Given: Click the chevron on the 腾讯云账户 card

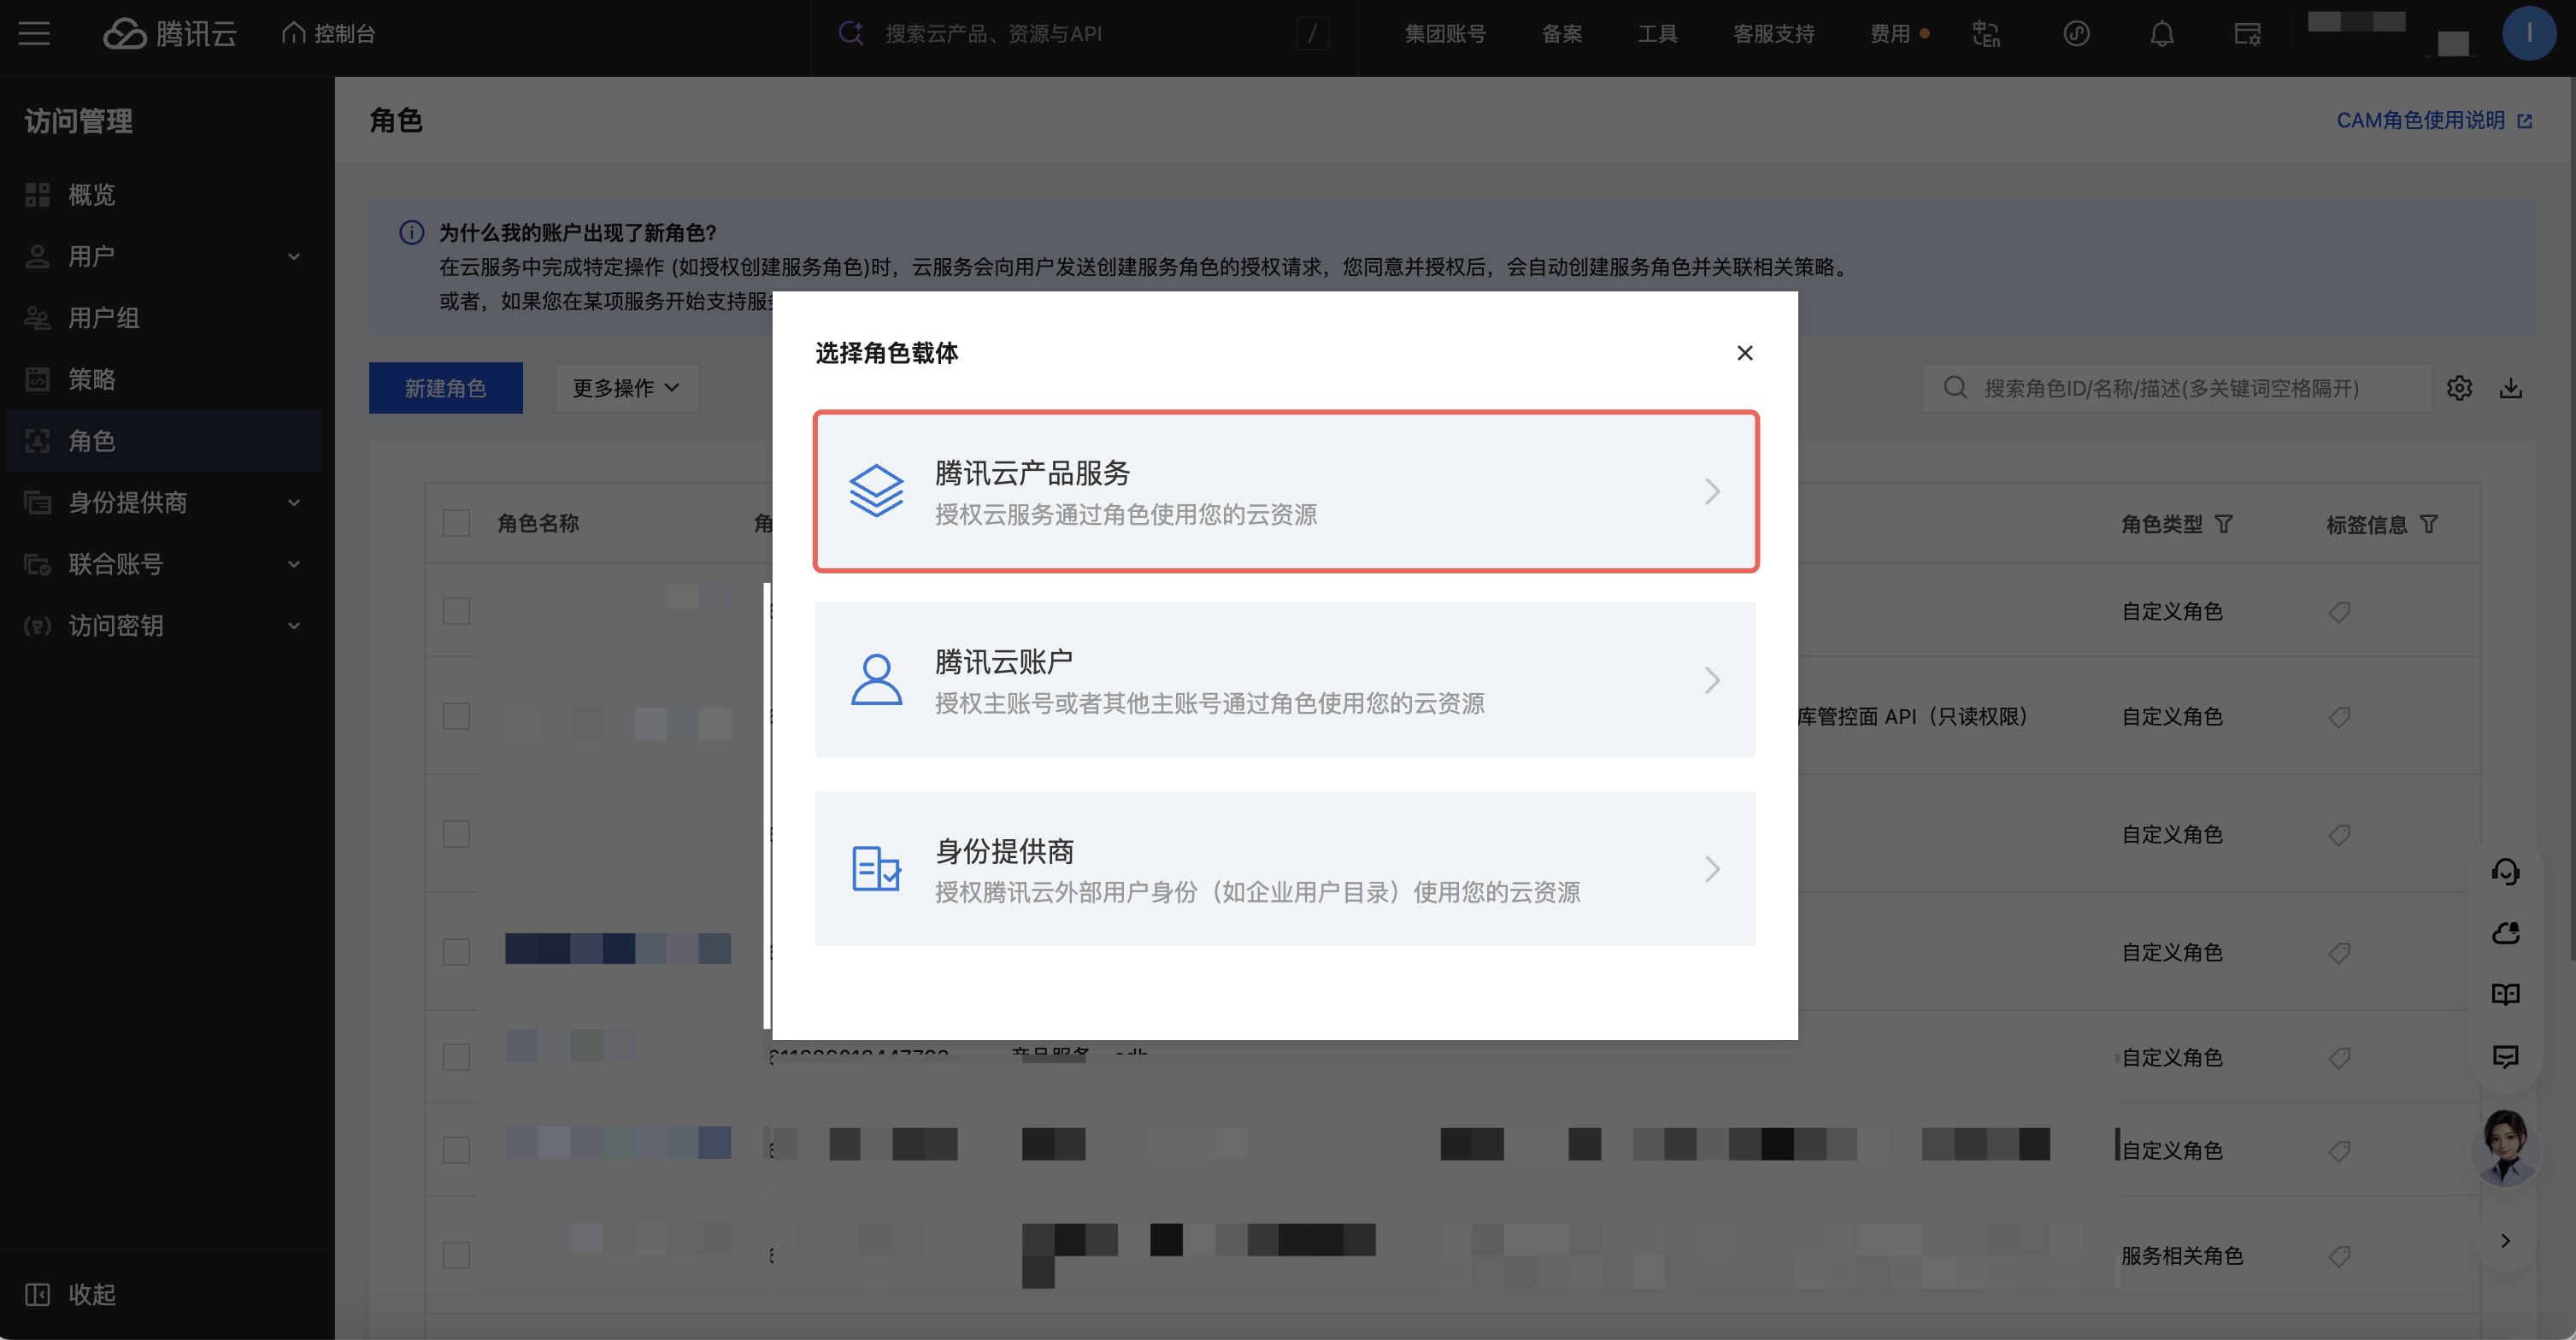Looking at the screenshot, I should pos(1712,680).
